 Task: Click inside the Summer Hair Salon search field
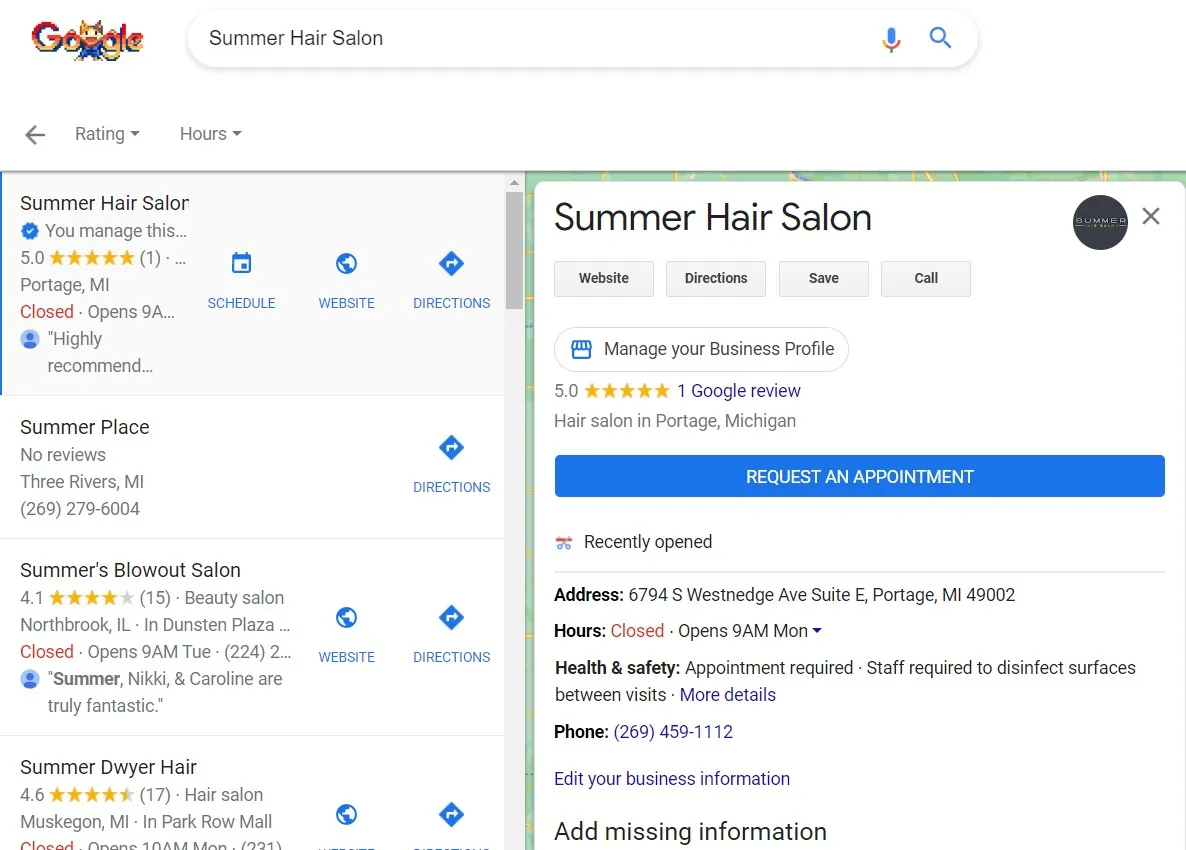point(529,39)
